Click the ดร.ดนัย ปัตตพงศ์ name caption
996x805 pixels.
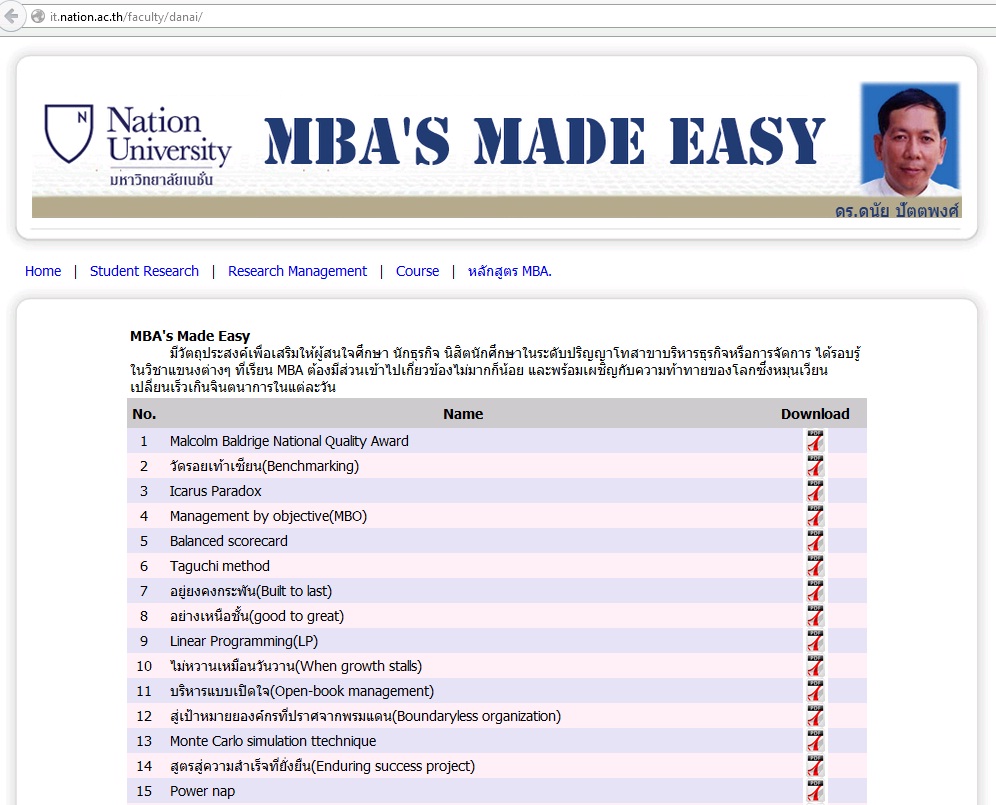tap(896, 210)
